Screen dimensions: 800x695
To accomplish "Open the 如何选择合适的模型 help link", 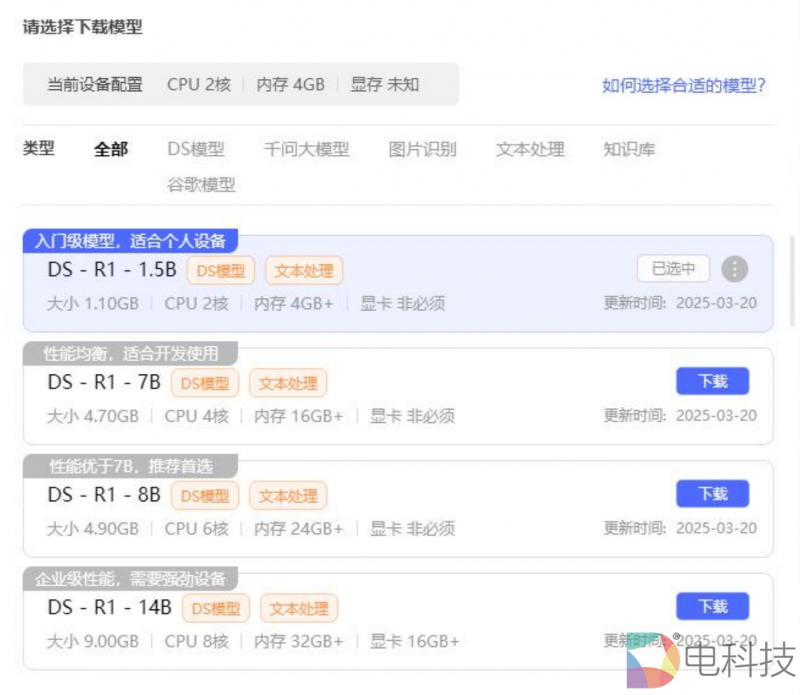I will (x=683, y=85).
